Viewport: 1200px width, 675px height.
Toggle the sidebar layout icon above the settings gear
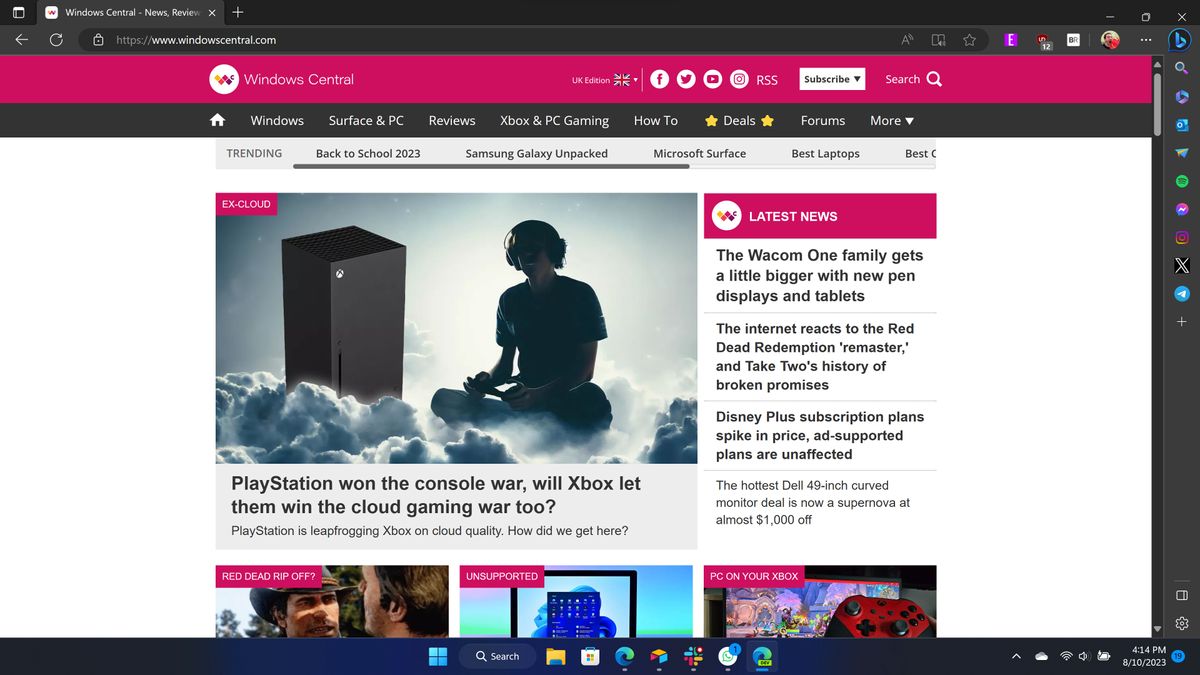(x=1181, y=595)
